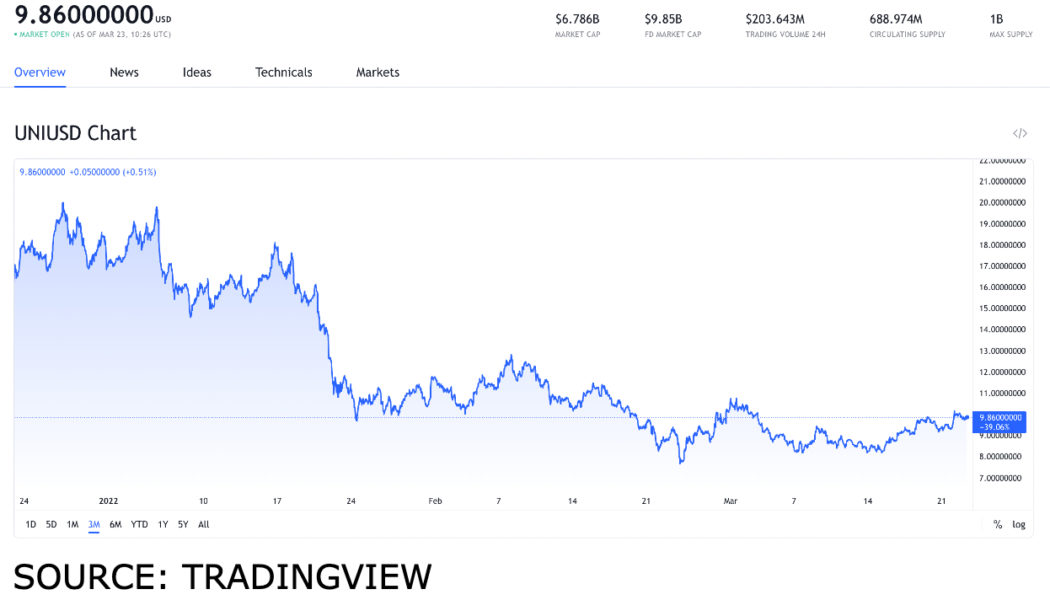Open the Ideas tab
This screenshot has width=1050, height=600.
pos(197,72)
